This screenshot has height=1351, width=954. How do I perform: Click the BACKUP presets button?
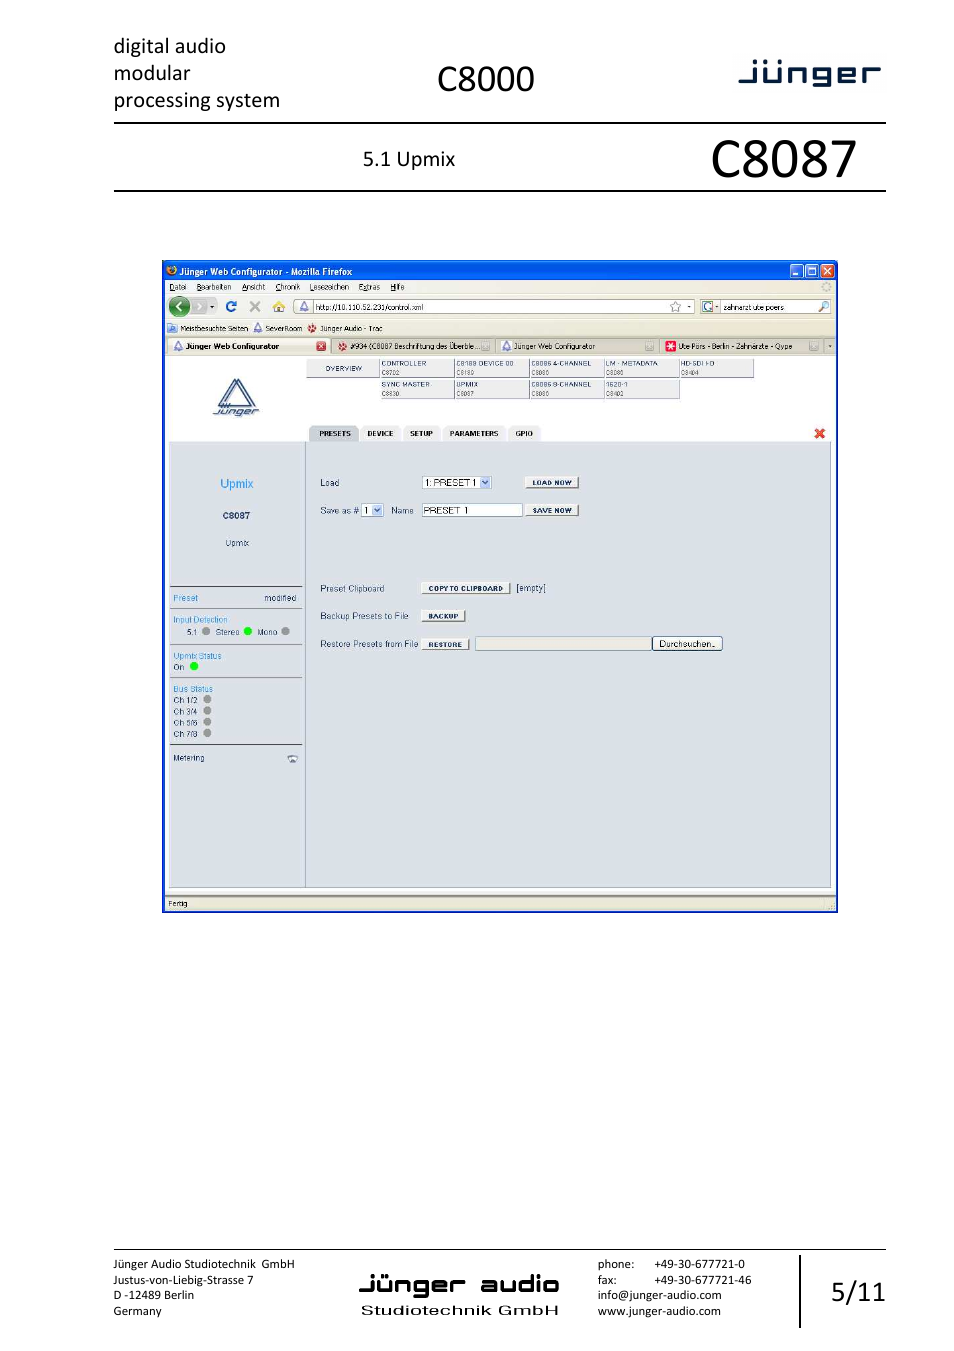[443, 617]
